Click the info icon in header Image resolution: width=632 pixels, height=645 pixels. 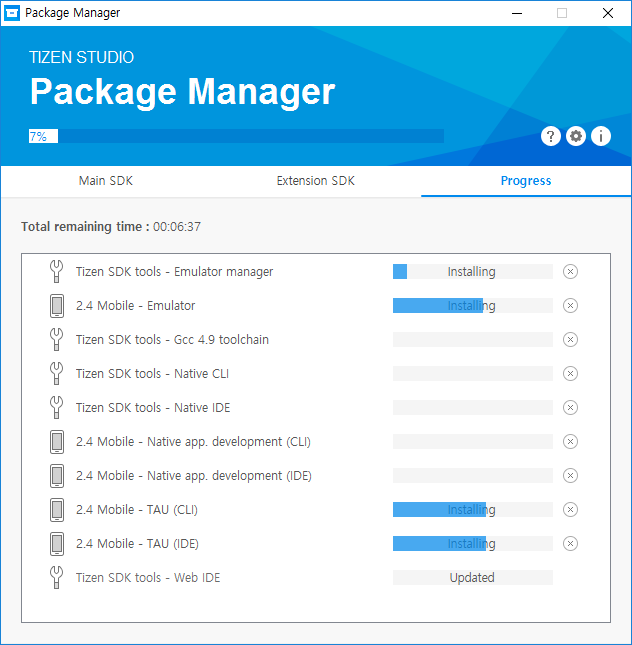click(x=601, y=136)
